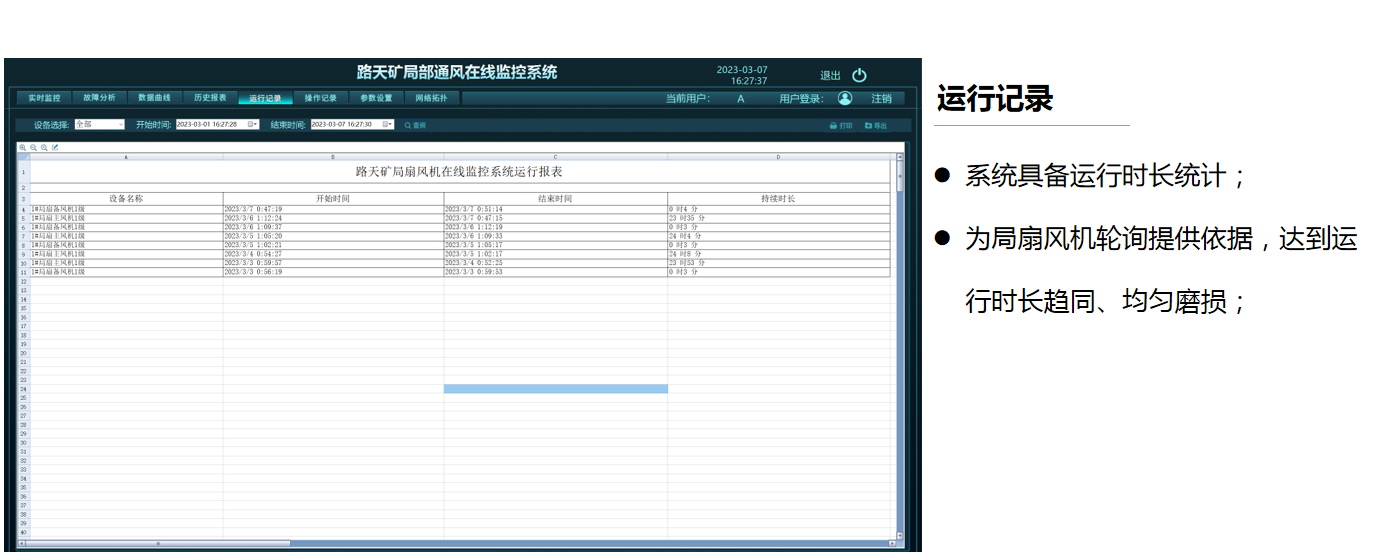Open the 结束时间 calendar picker
Viewport: 1375px width, 552px height.
(388, 124)
